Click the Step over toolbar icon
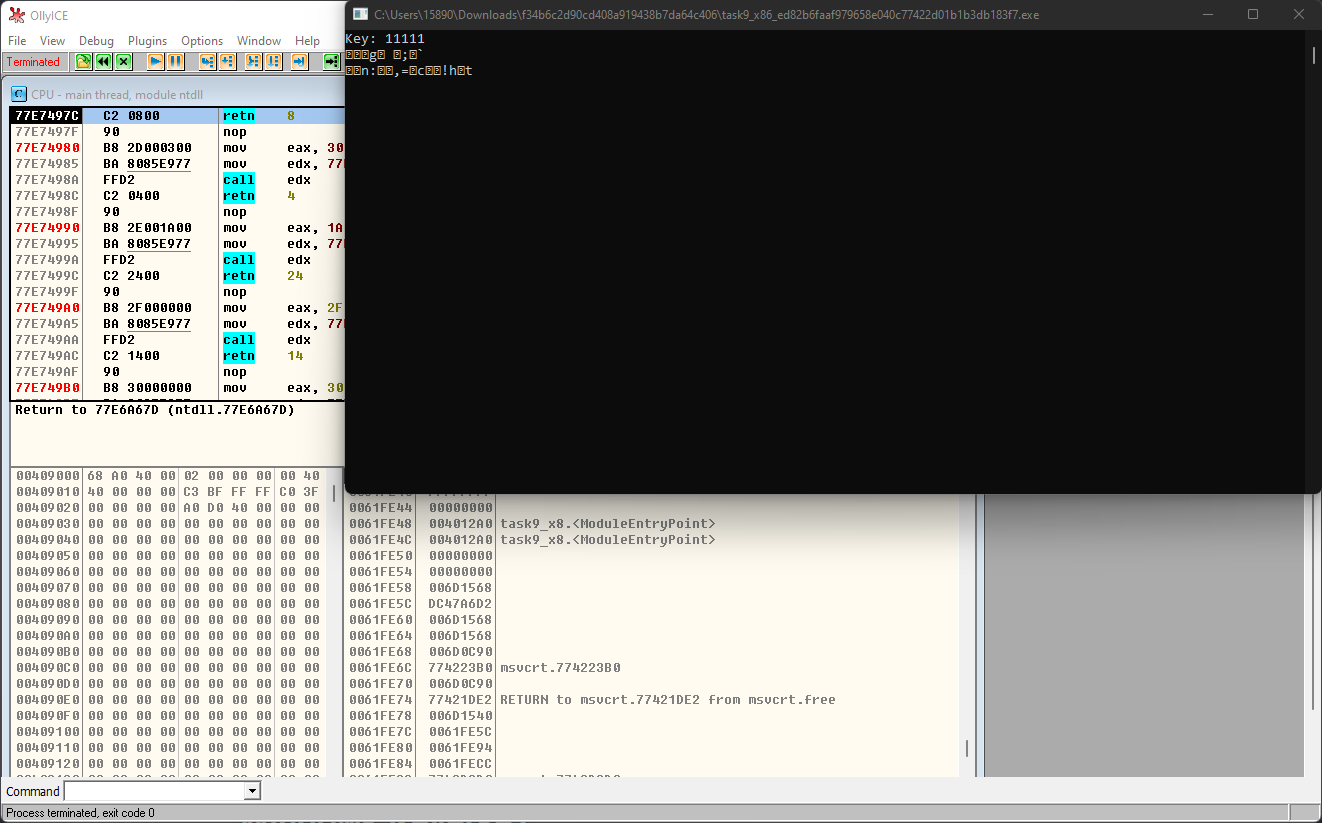1322x823 pixels. (228, 62)
